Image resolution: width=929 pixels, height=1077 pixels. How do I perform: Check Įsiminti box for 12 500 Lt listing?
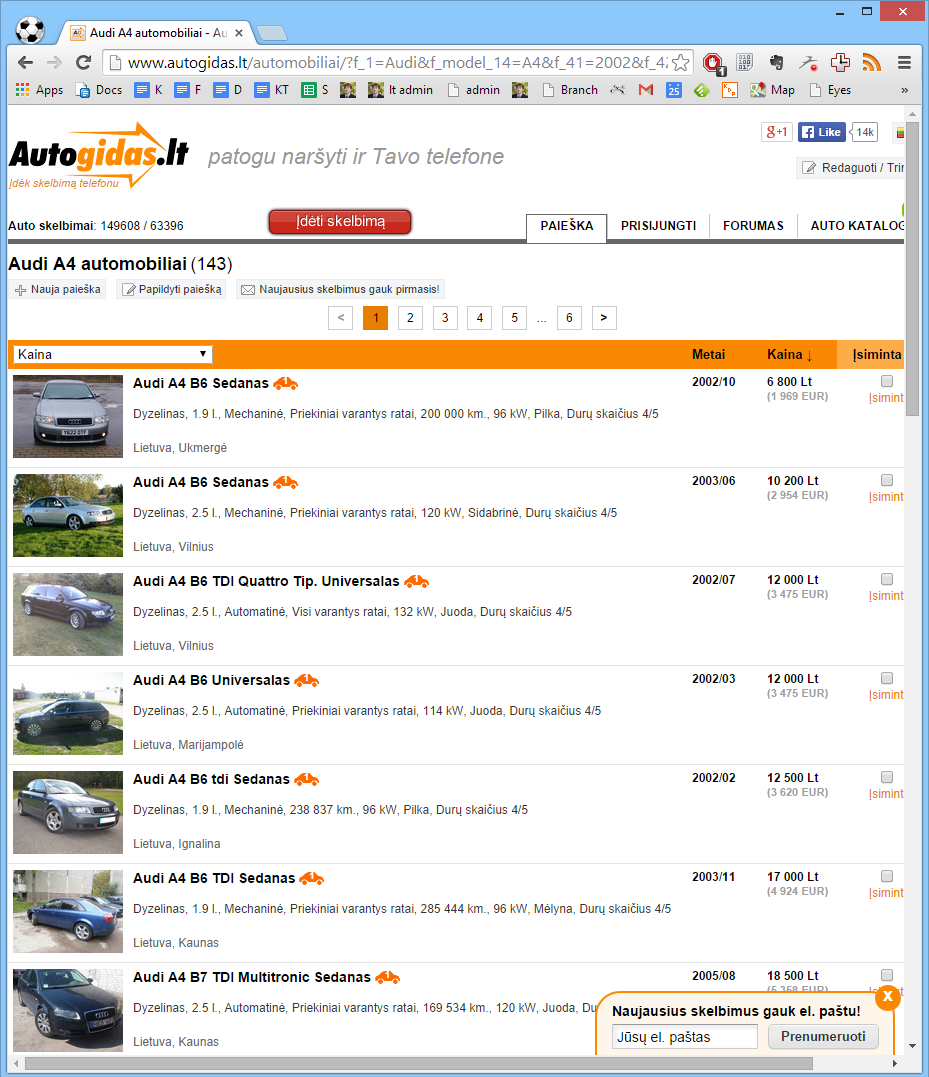pyautogui.click(x=887, y=777)
